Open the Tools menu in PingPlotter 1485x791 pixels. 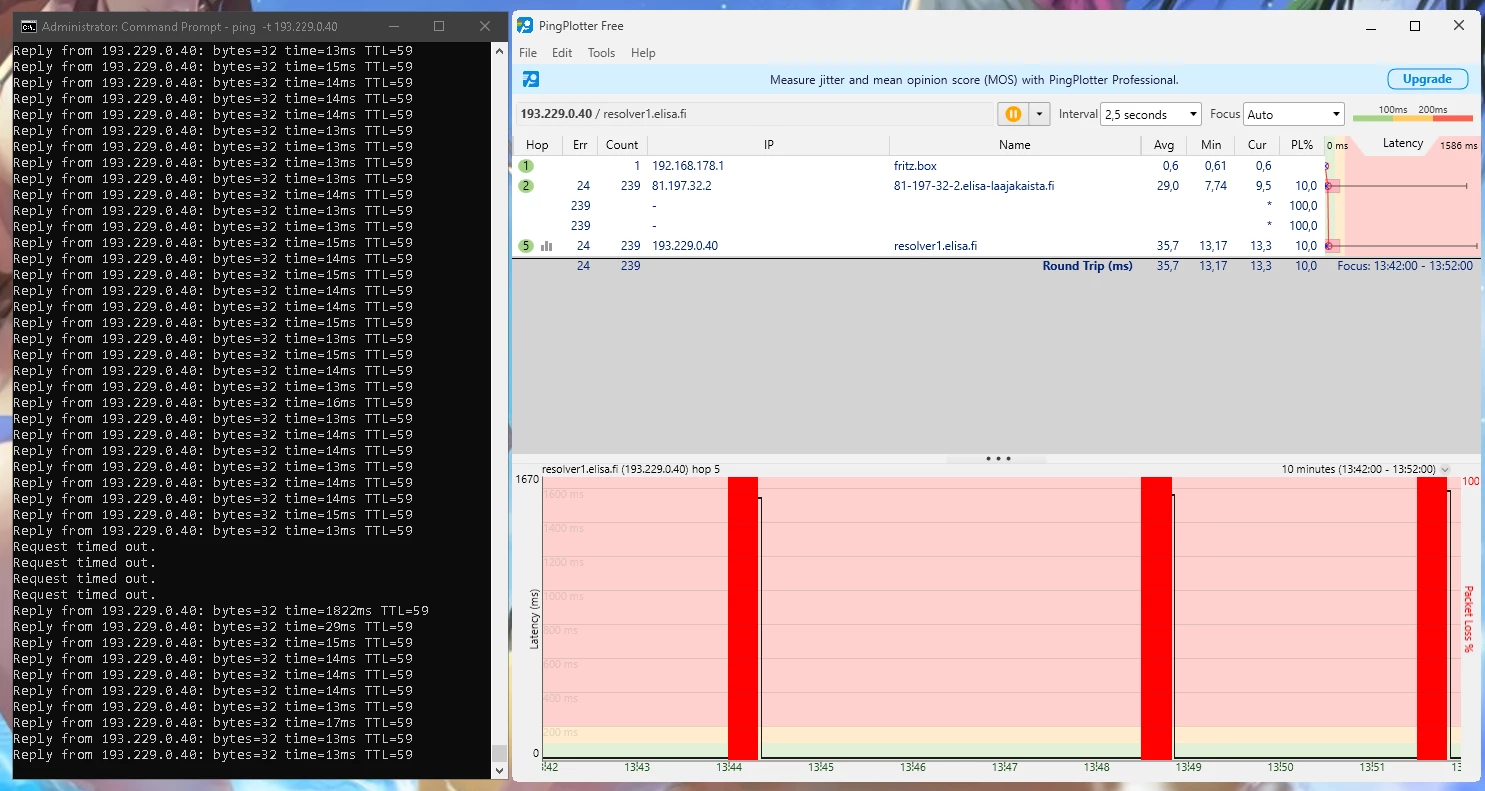coord(601,53)
